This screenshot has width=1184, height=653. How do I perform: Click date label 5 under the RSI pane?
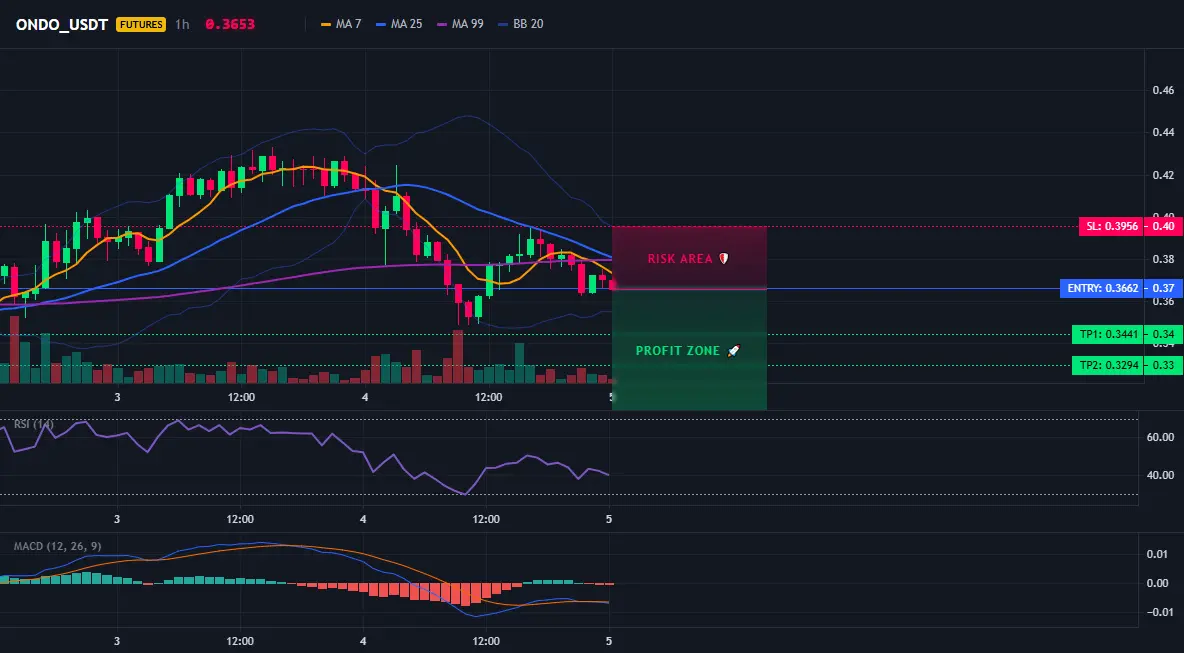coord(609,519)
